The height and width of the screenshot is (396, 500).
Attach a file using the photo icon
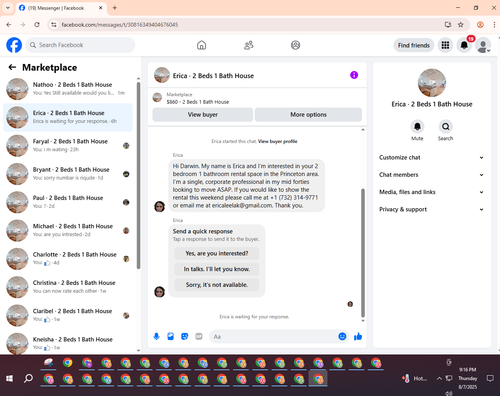(170, 336)
